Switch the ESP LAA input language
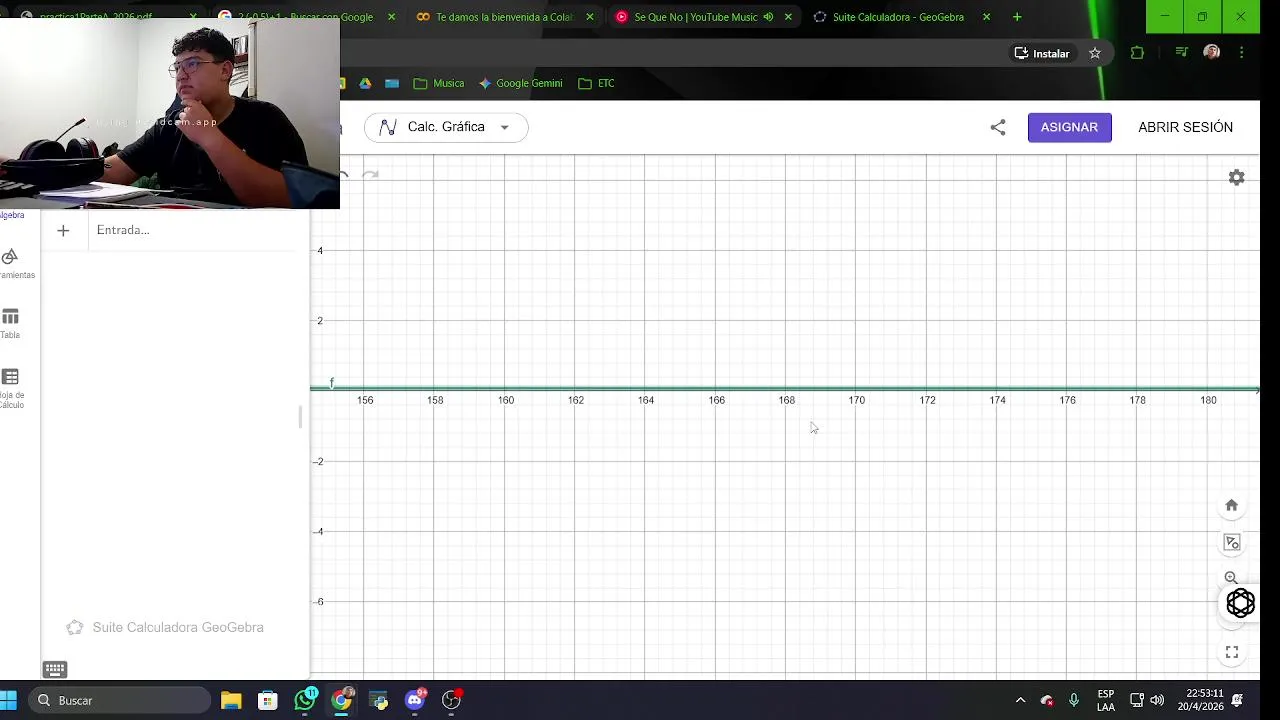This screenshot has width=1280, height=720. pos(1105,700)
